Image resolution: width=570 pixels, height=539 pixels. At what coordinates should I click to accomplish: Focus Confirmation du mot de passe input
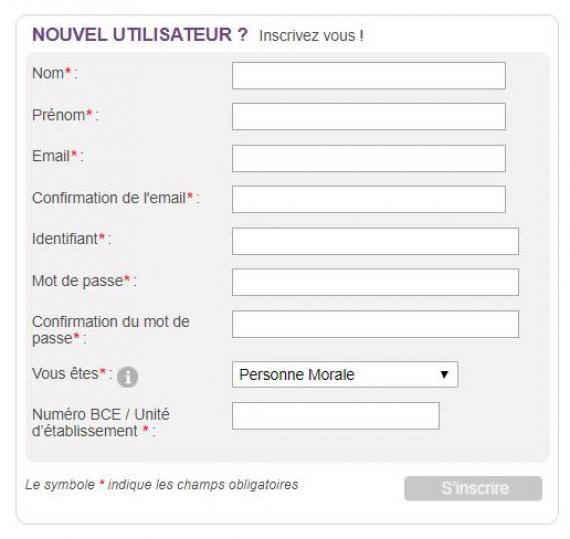pyautogui.click(x=376, y=324)
